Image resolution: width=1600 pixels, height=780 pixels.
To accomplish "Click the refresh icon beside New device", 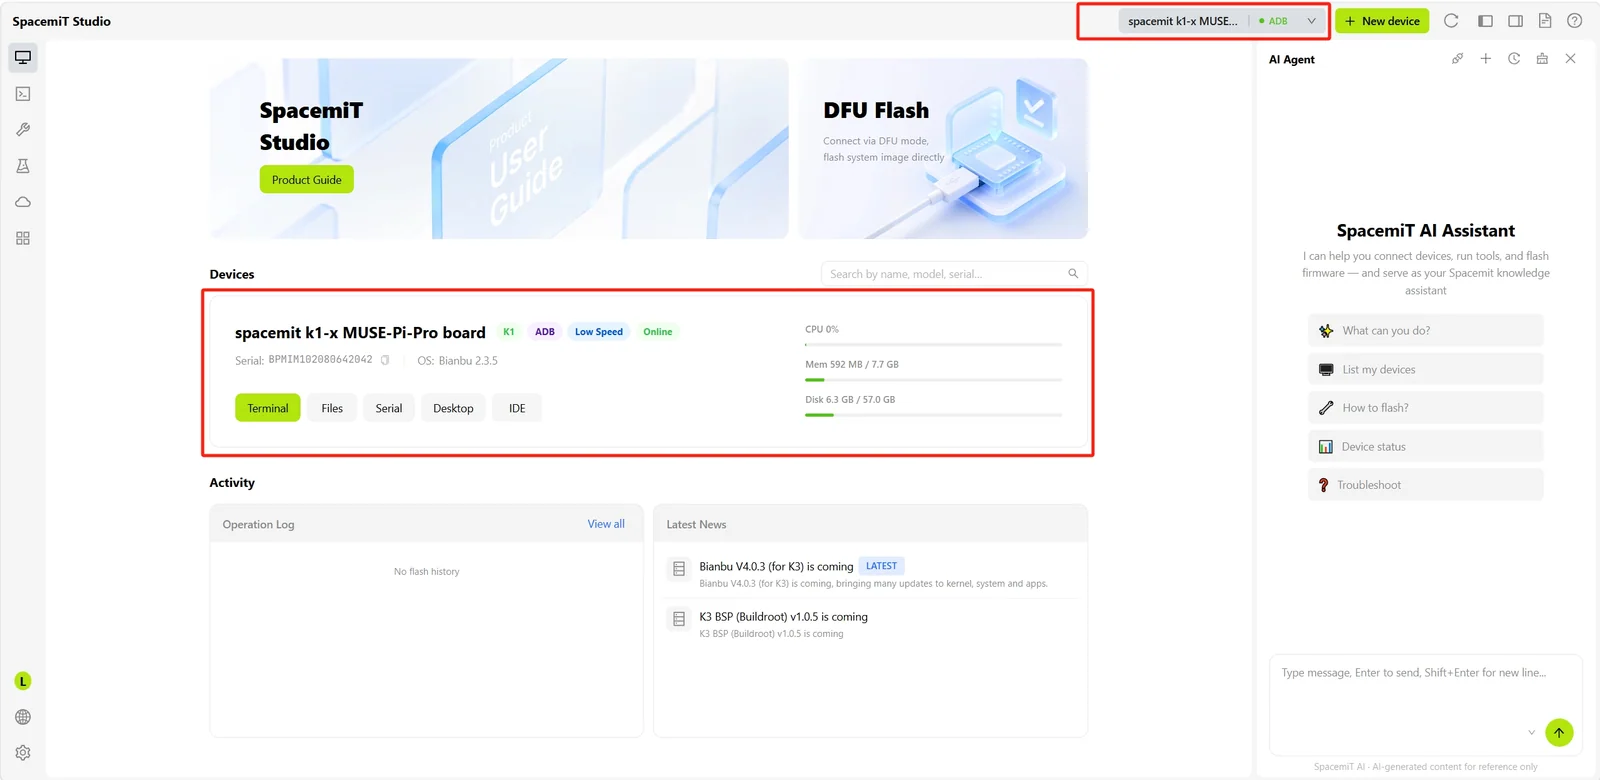I will 1451,21.
